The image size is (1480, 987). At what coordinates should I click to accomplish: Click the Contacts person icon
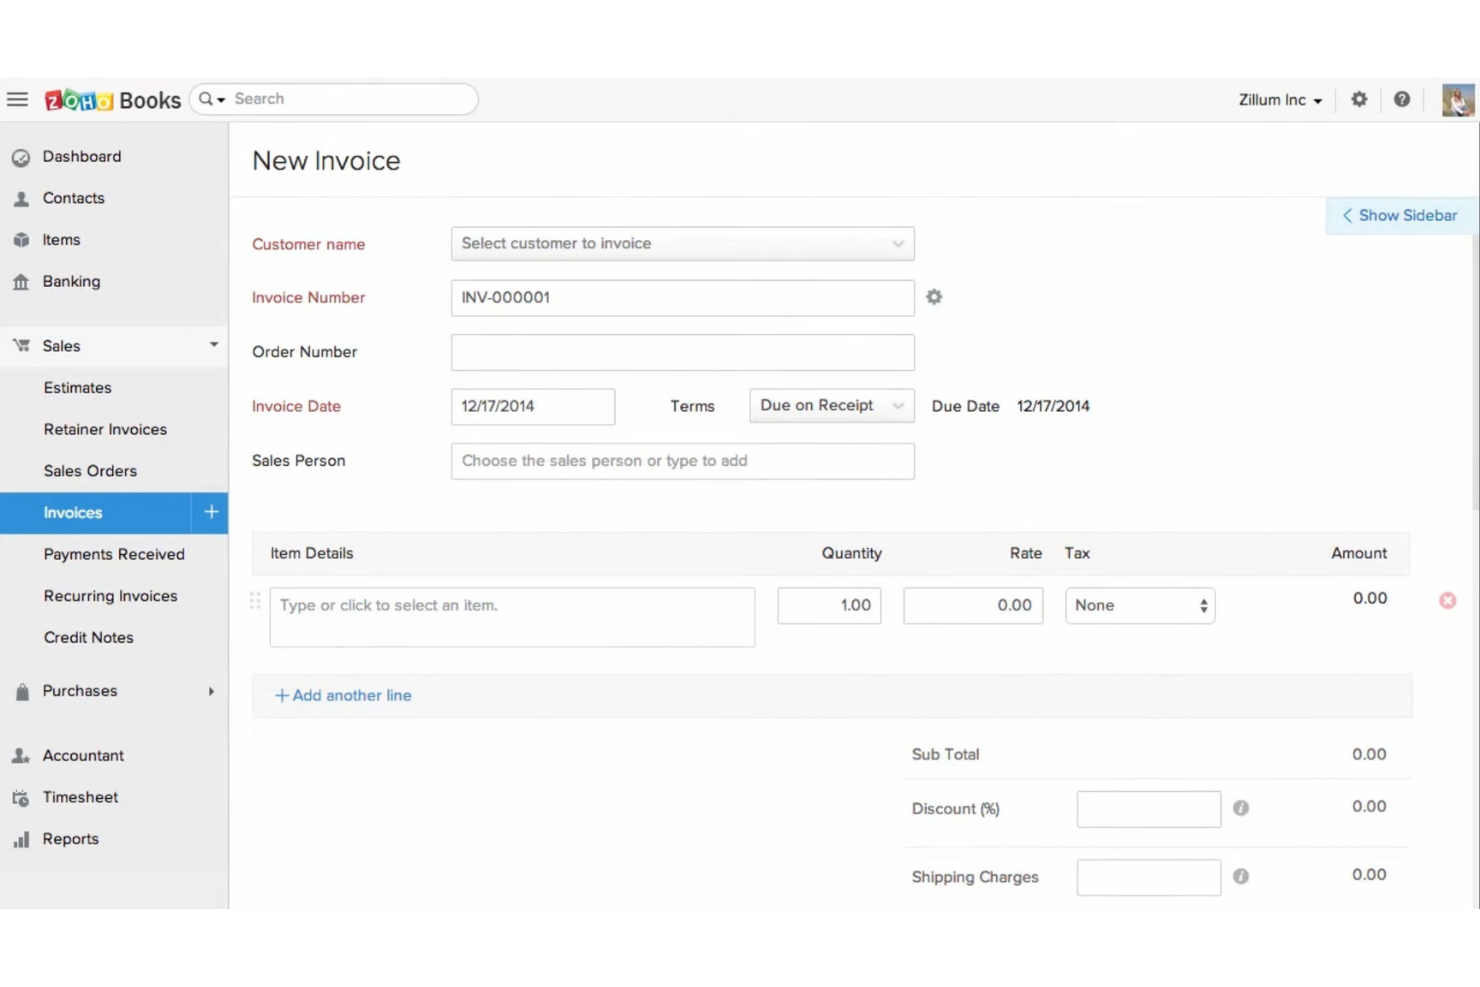click(21, 199)
